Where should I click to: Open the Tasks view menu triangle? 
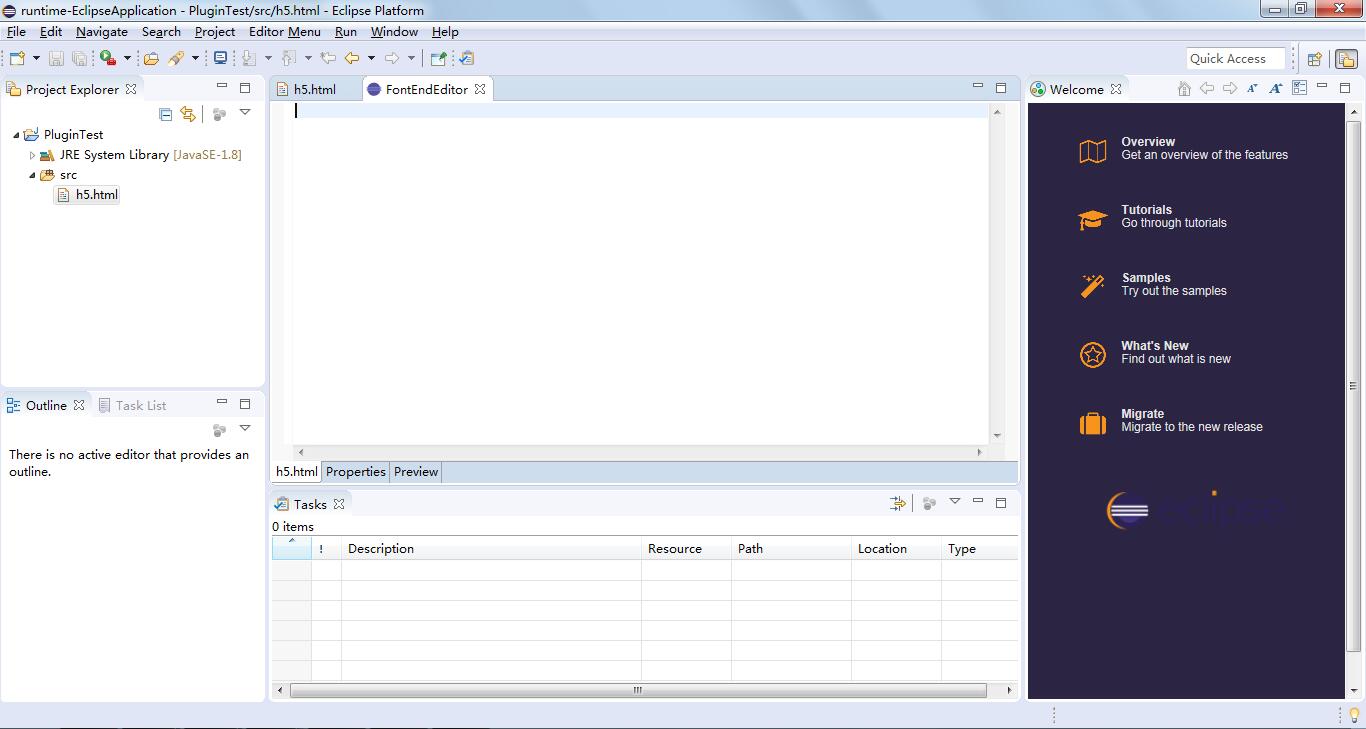(x=955, y=502)
